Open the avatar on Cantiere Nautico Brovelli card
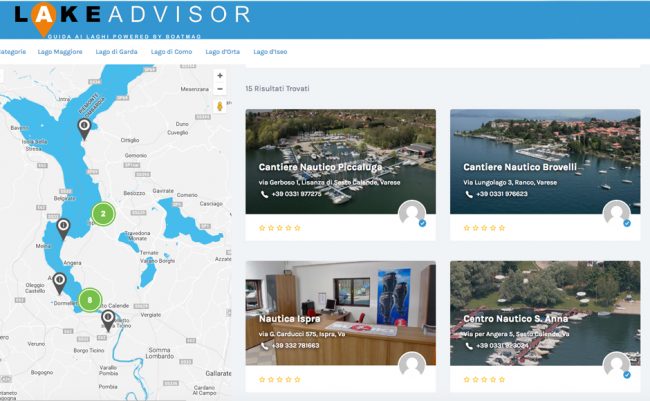 pos(616,214)
